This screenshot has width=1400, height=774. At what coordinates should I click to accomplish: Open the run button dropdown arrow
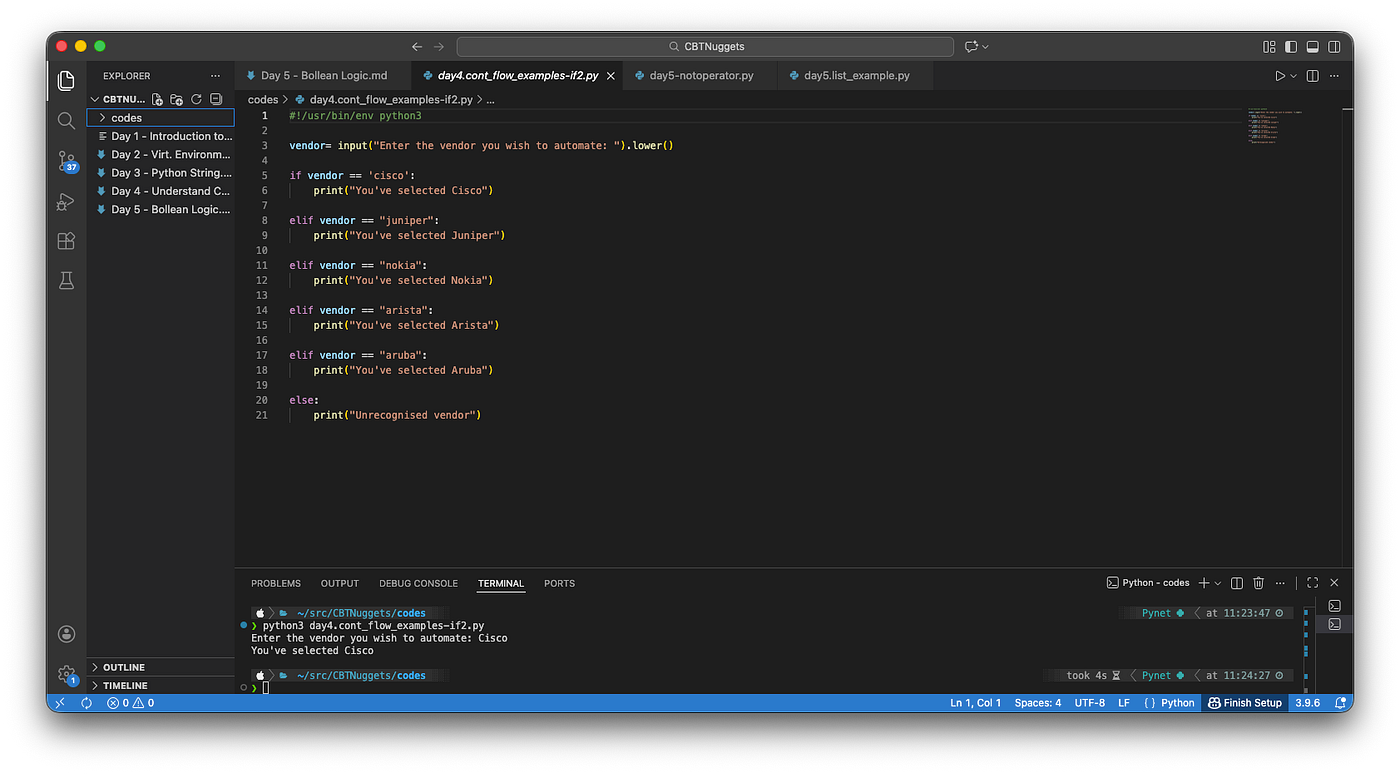(x=1293, y=76)
